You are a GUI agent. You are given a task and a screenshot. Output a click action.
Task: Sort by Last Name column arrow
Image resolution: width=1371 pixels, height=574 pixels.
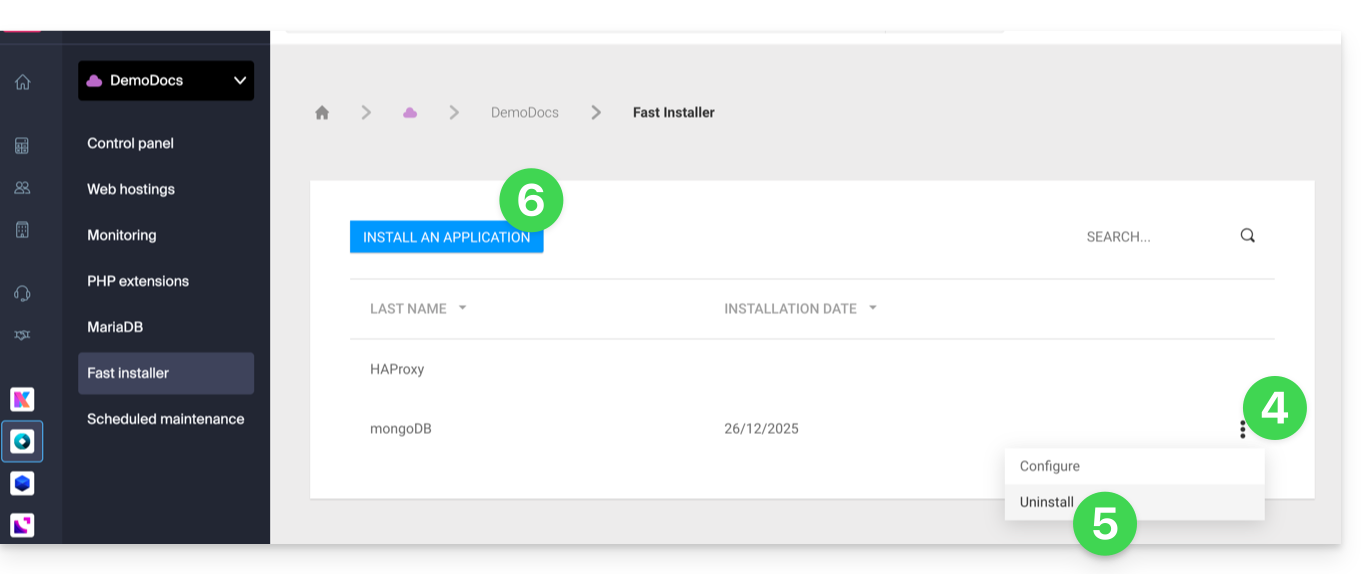coord(462,308)
